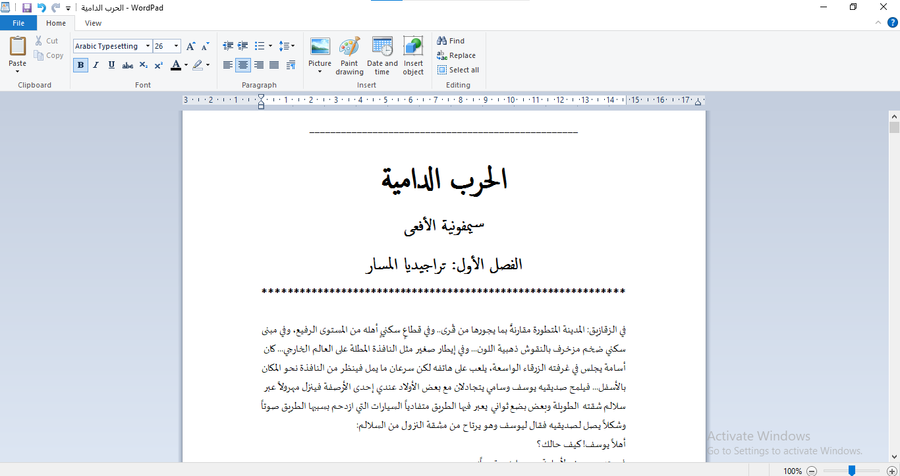Click the Undo arrow in title bar
900x476 pixels.
tap(41, 7)
